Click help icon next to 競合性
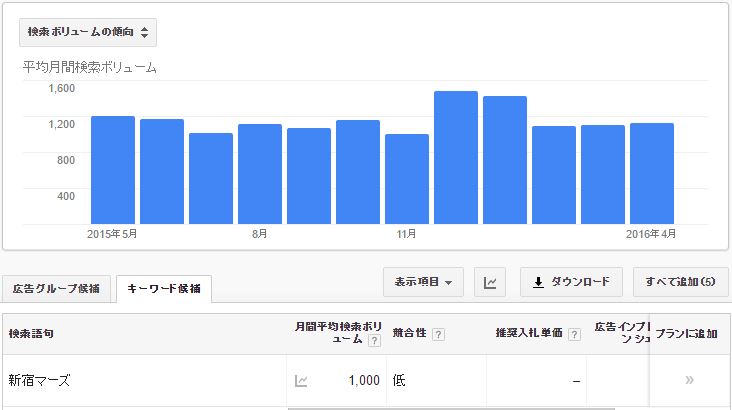Image resolution: width=732 pixels, height=410 pixels. (x=438, y=334)
